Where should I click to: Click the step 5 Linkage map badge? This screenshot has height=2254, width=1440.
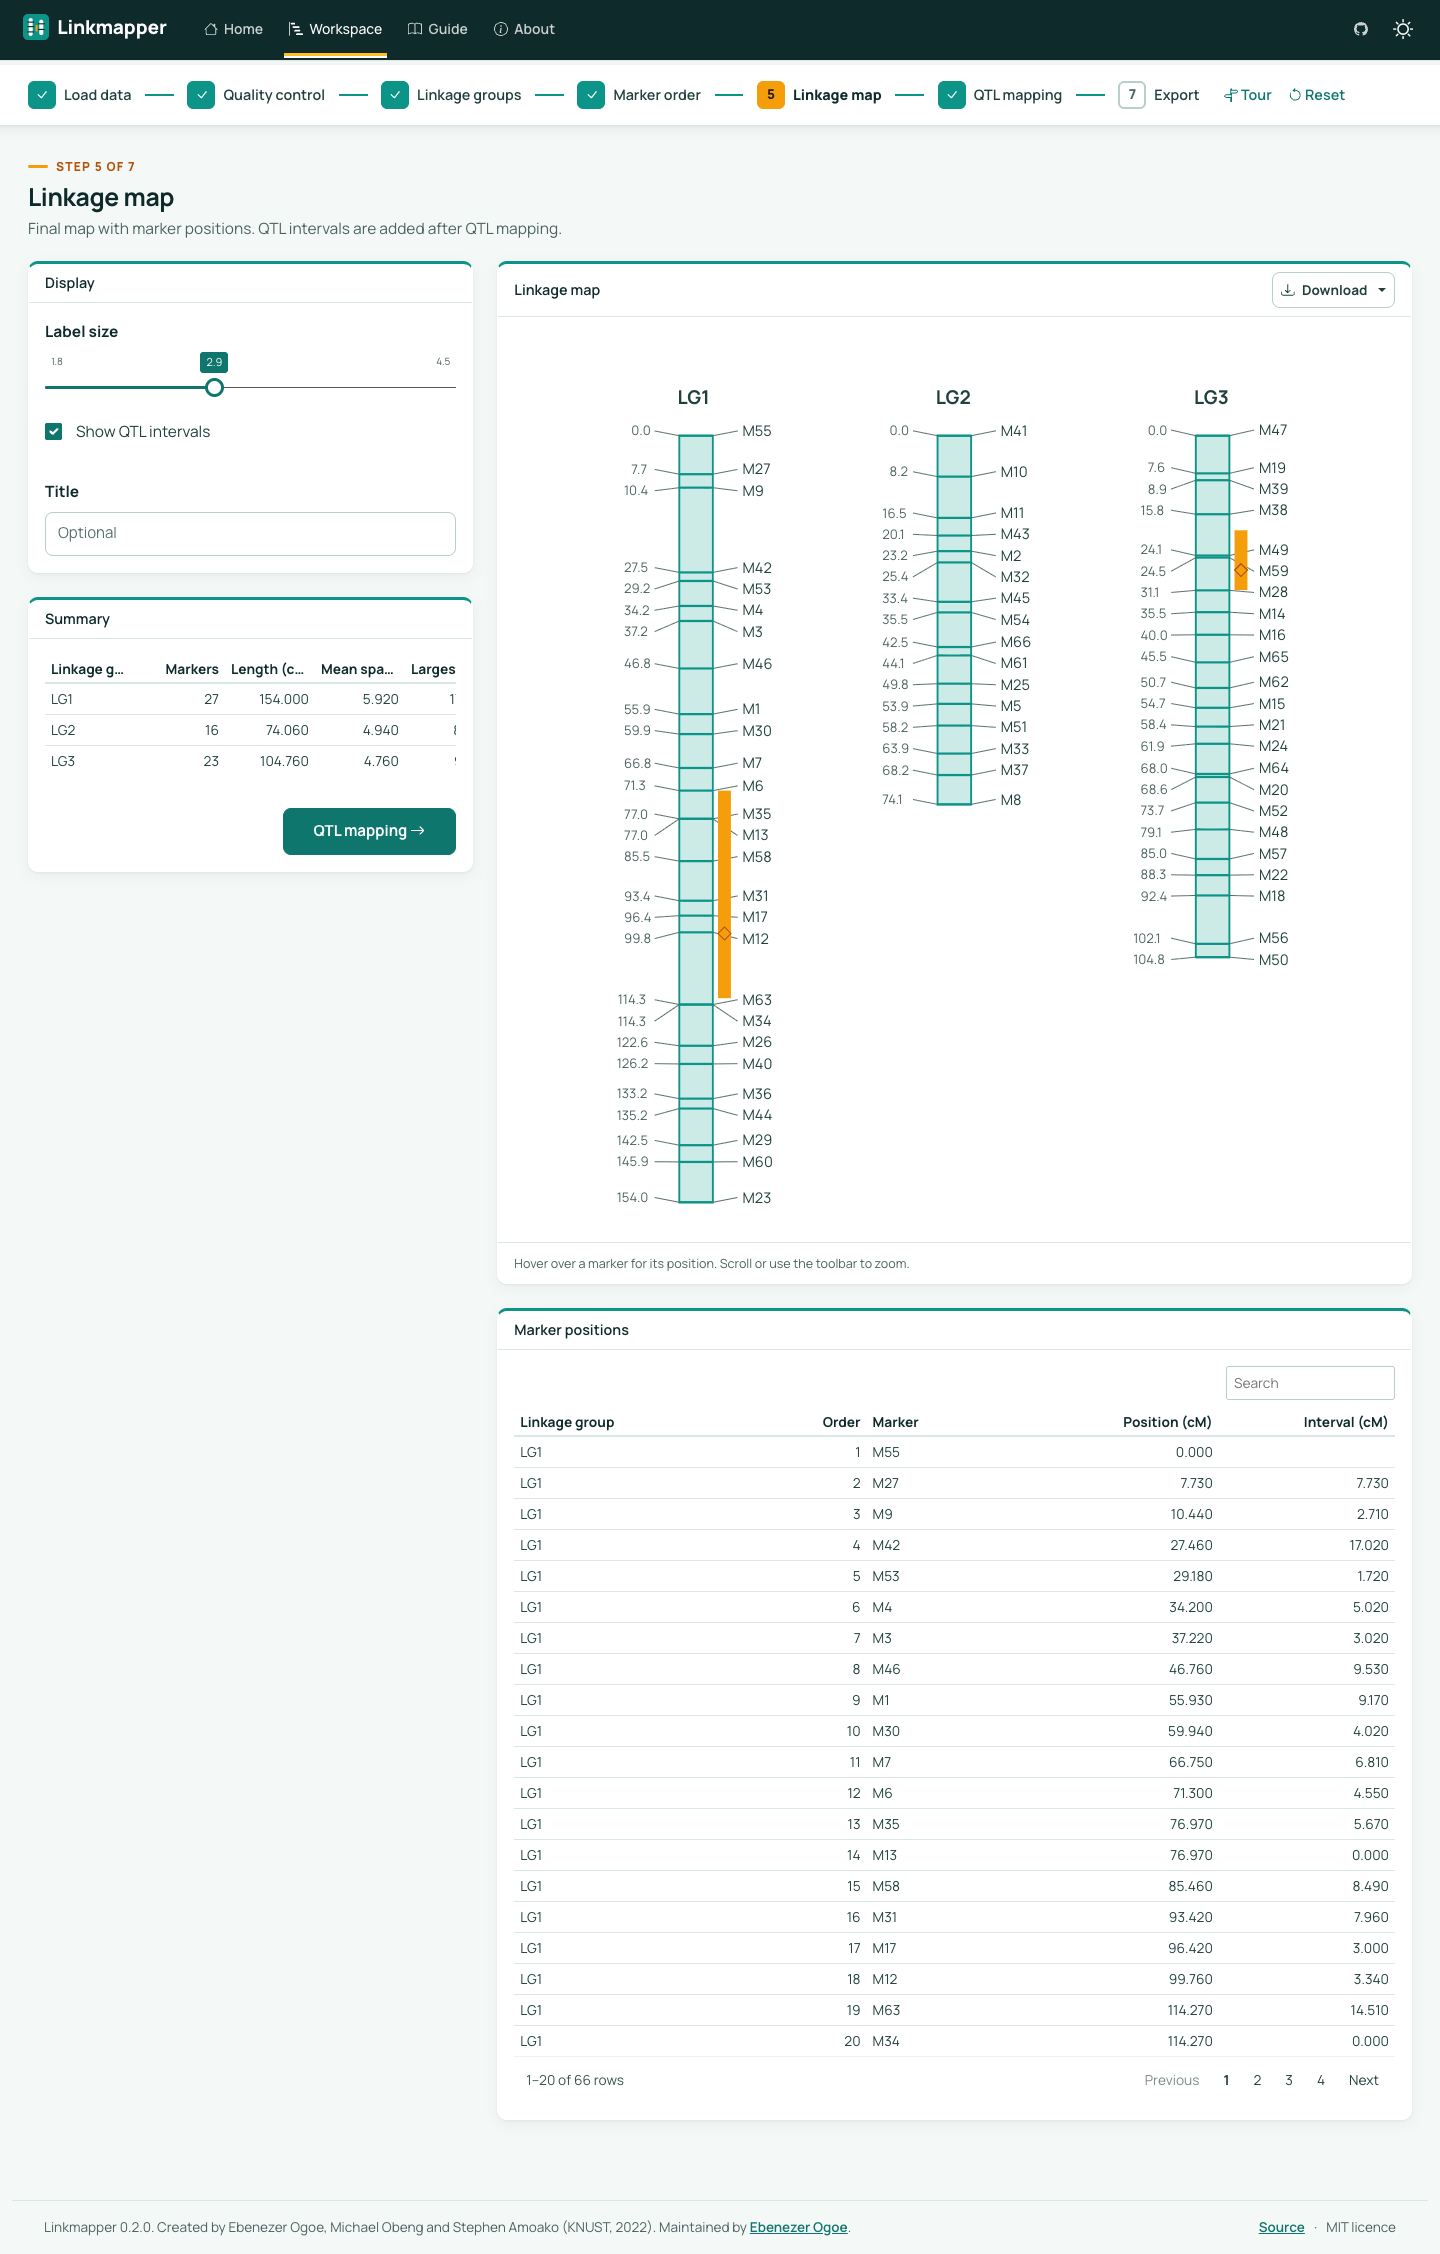coord(771,95)
